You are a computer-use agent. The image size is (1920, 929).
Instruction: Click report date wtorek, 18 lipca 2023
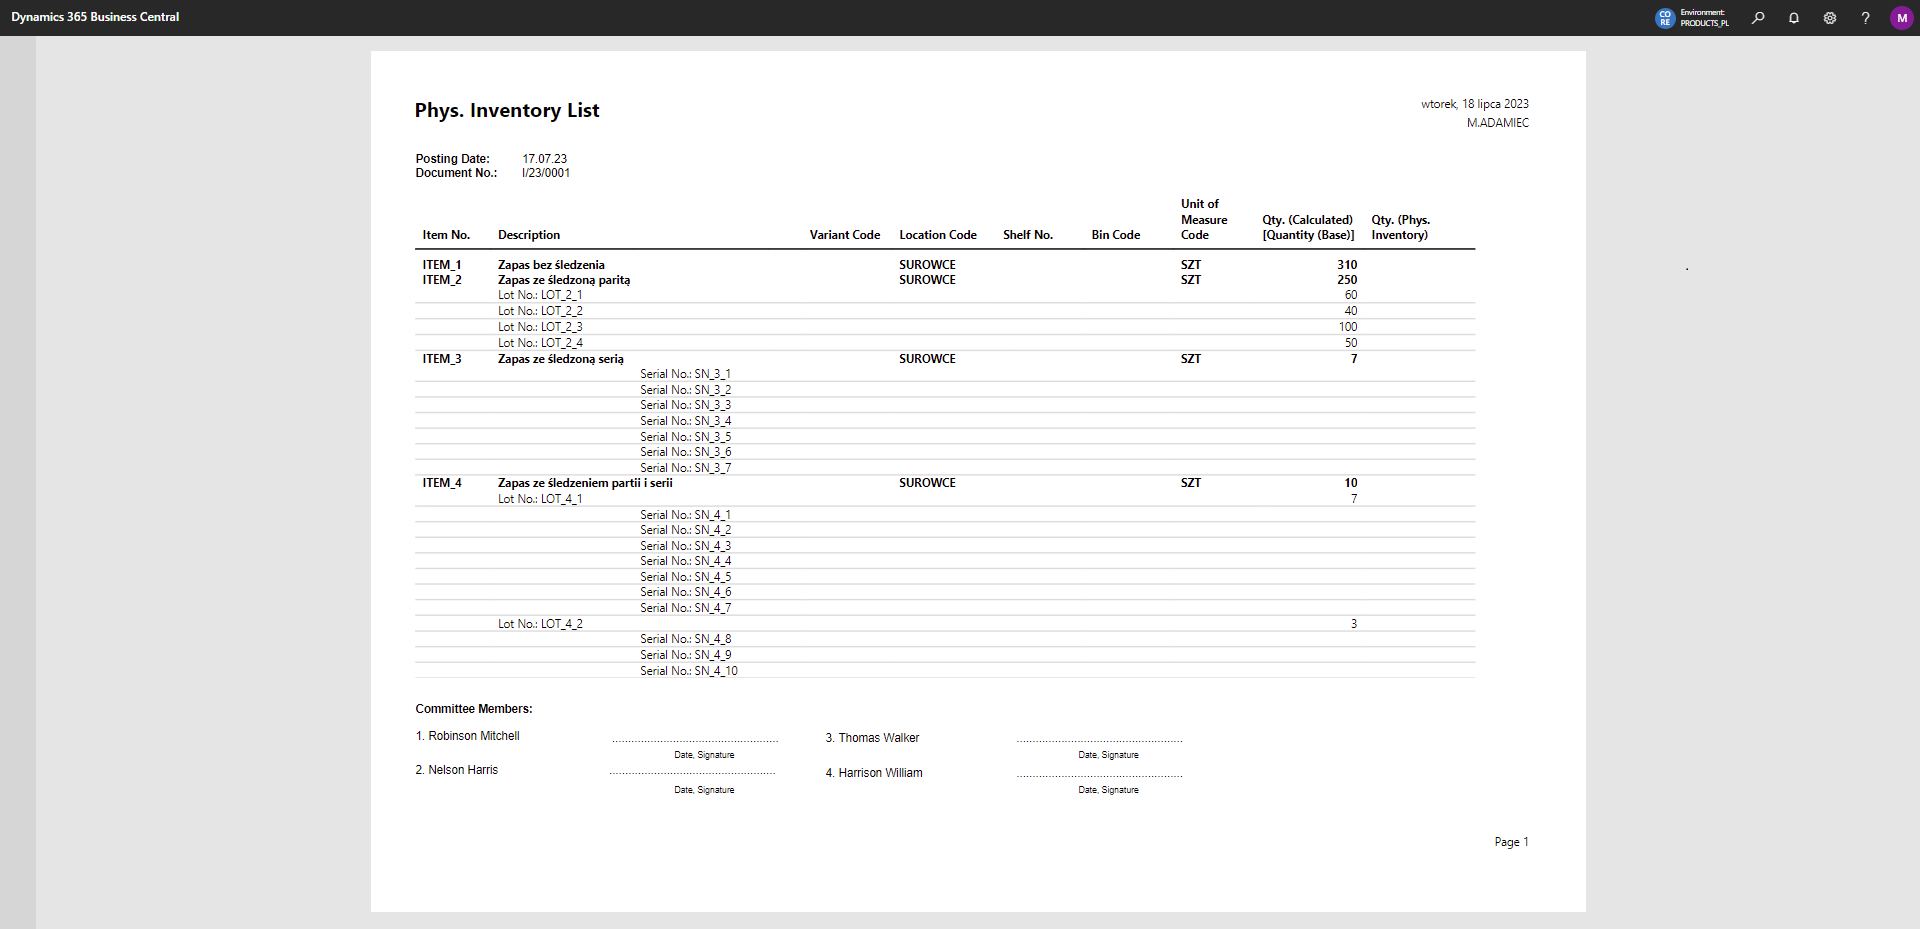(1475, 104)
